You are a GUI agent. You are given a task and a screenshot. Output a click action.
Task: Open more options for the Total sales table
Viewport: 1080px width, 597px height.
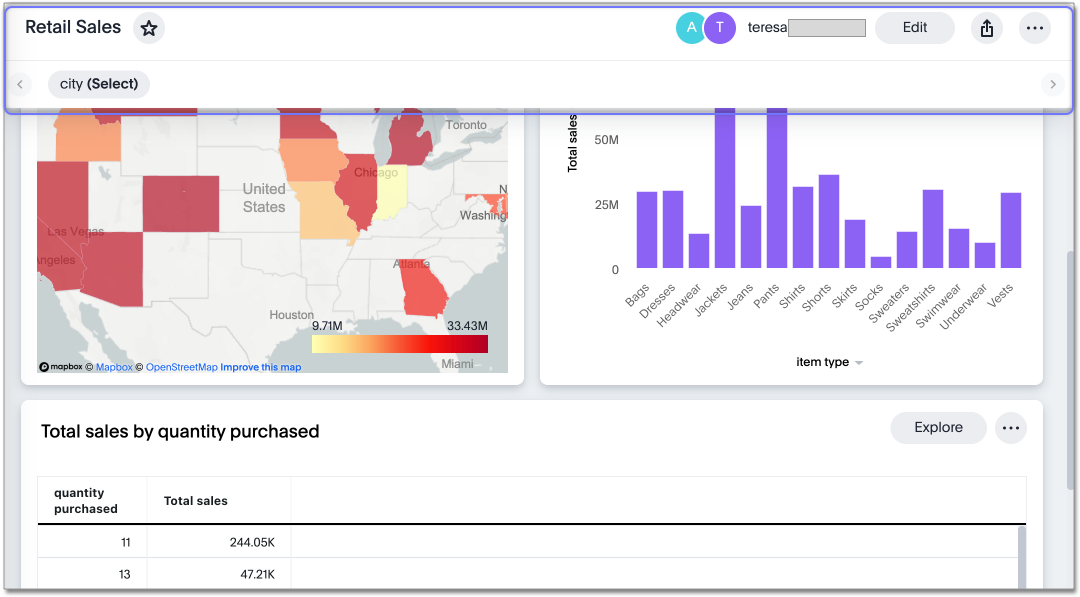pyautogui.click(x=1010, y=428)
